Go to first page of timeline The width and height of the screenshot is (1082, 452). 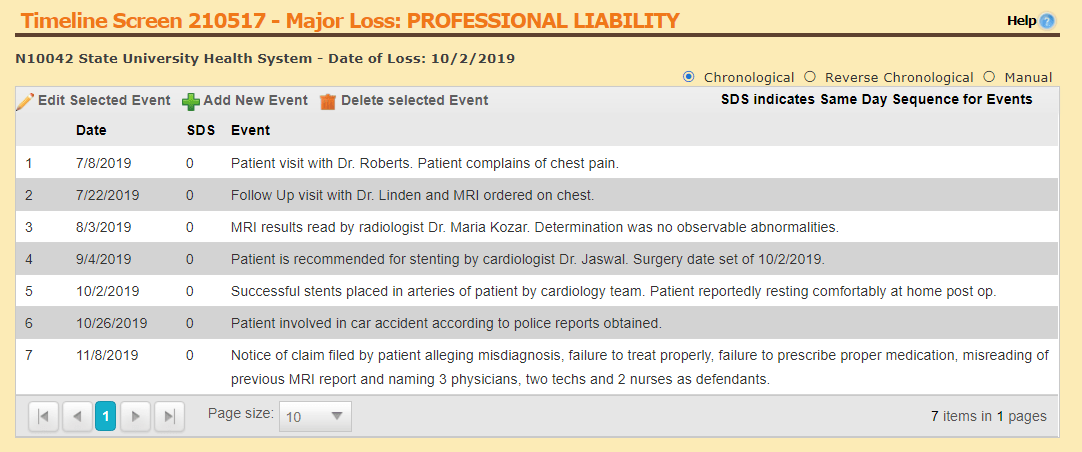coord(43,417)
